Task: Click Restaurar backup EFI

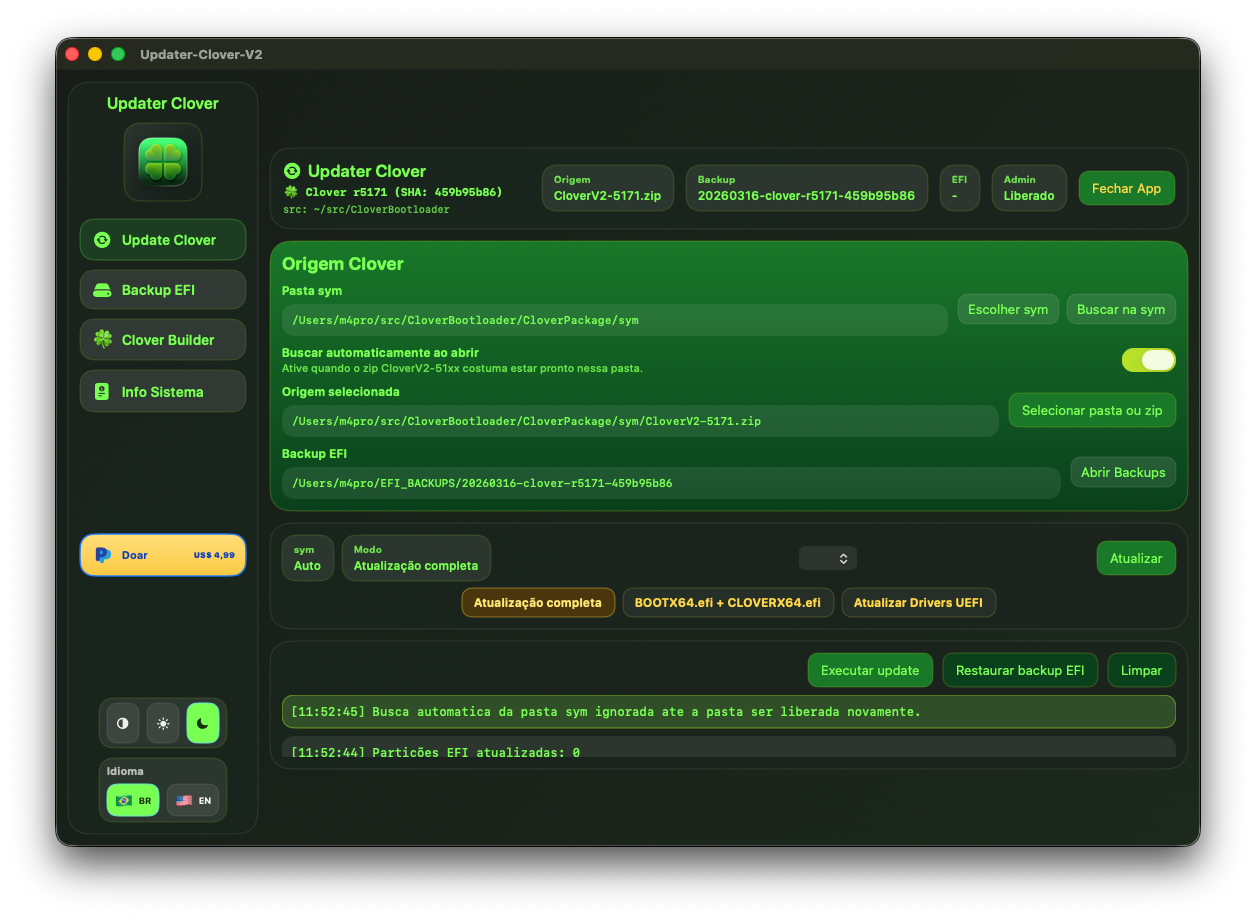Action: tap(1020, 670)
